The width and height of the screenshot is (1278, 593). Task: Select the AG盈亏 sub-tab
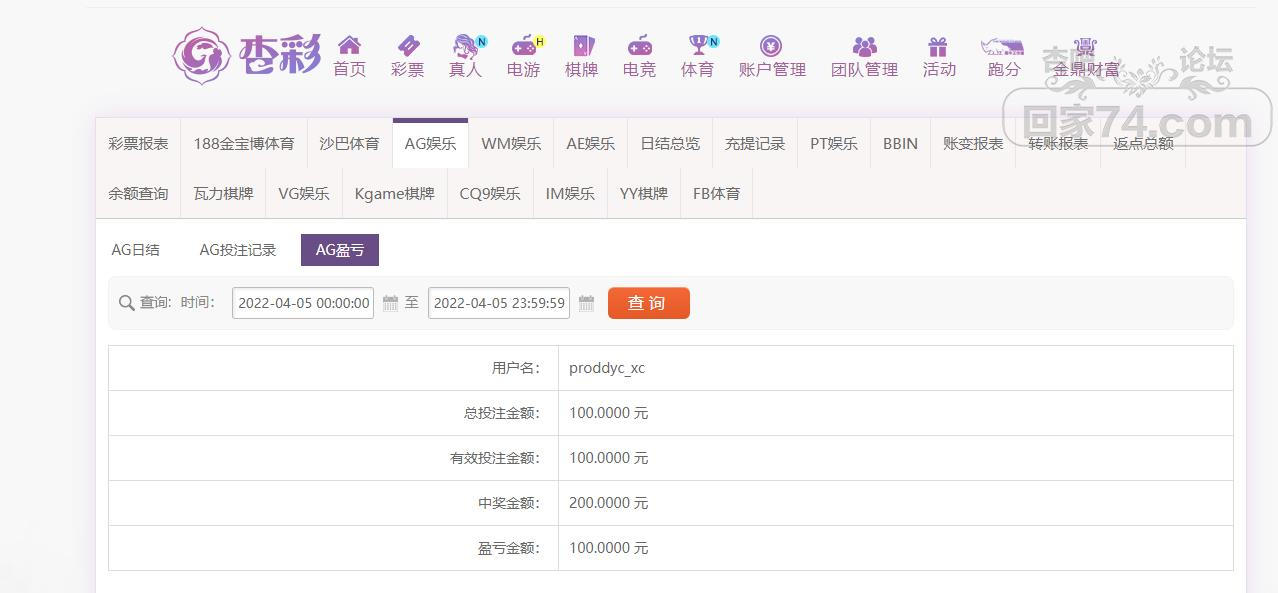(x=340, y=250)
